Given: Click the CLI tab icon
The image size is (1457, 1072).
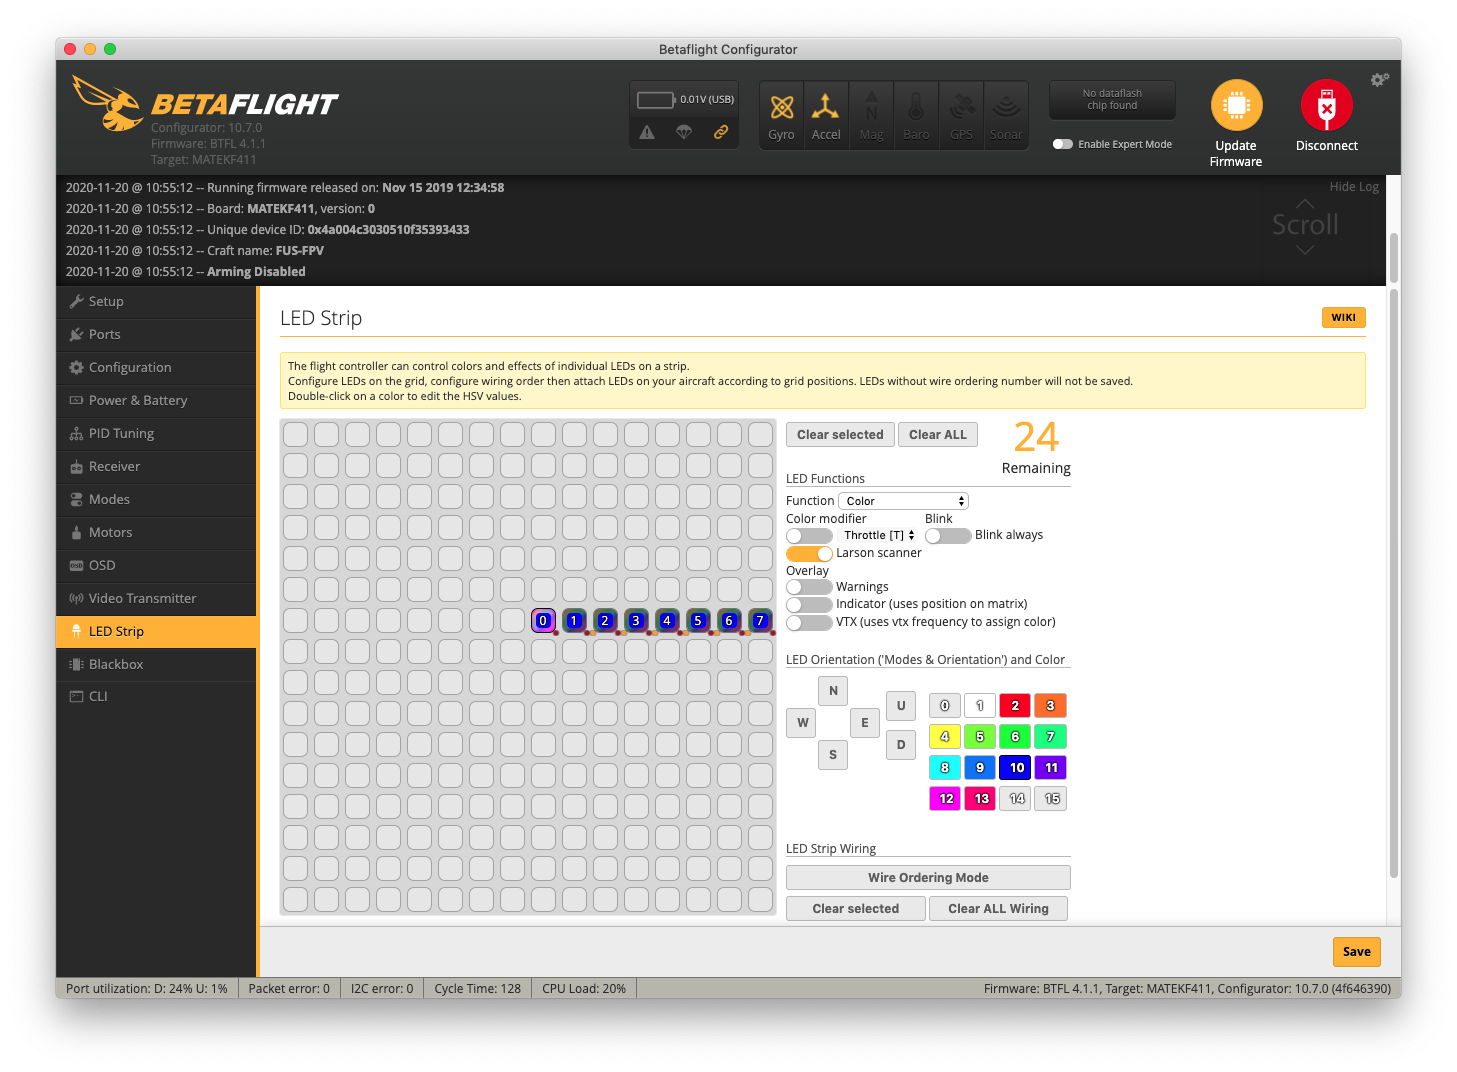Looking at the screenshot, I should click(x=76, y=697).
